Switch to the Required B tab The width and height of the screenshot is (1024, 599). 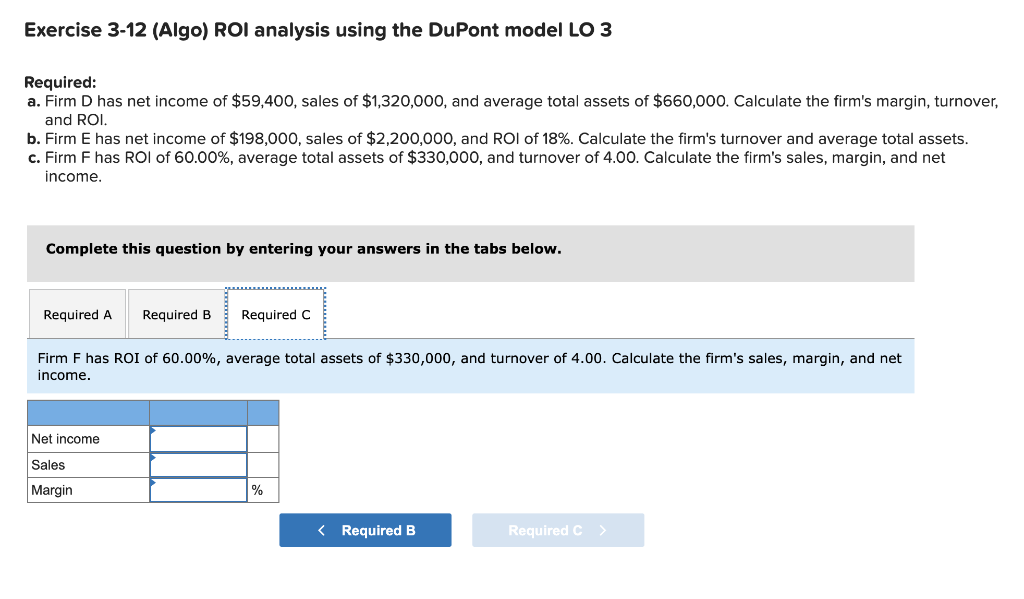tap(176, 313)
